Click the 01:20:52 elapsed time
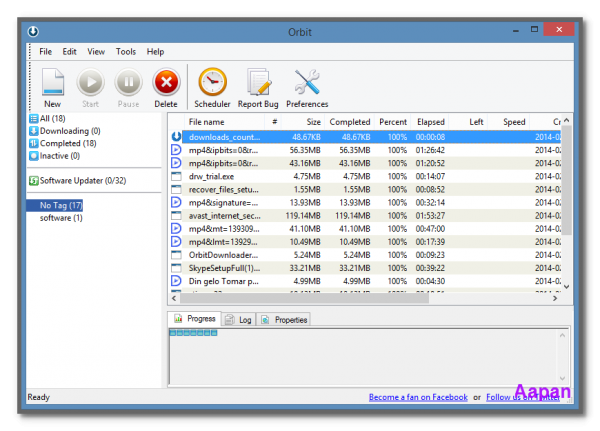Screen dimensions: 600x431 click(430, 163)
